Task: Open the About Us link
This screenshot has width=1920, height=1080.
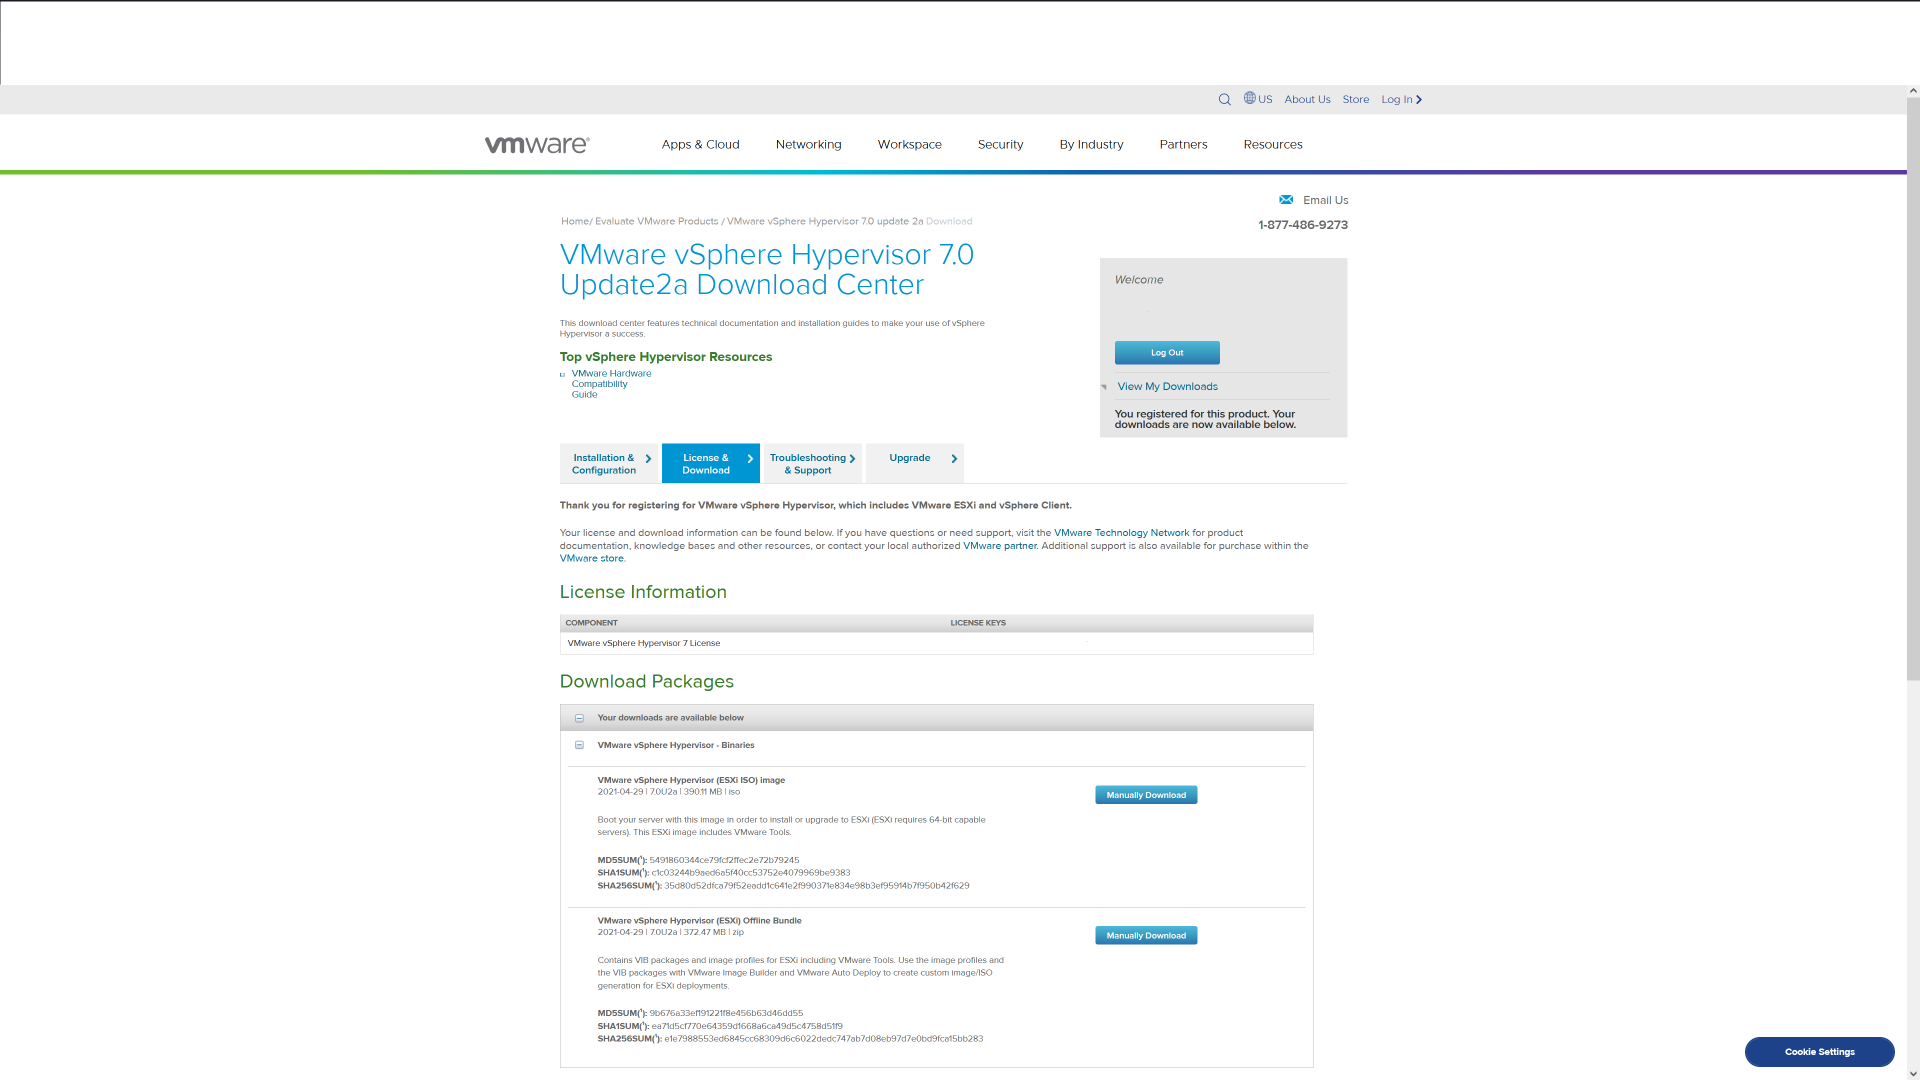Action: coord(1307,99)
